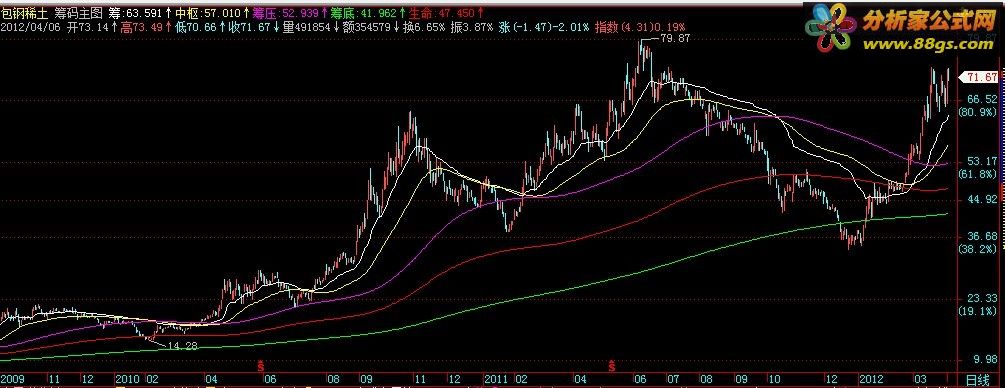Select the turnover rate 换6.65%

coord(423,28)
